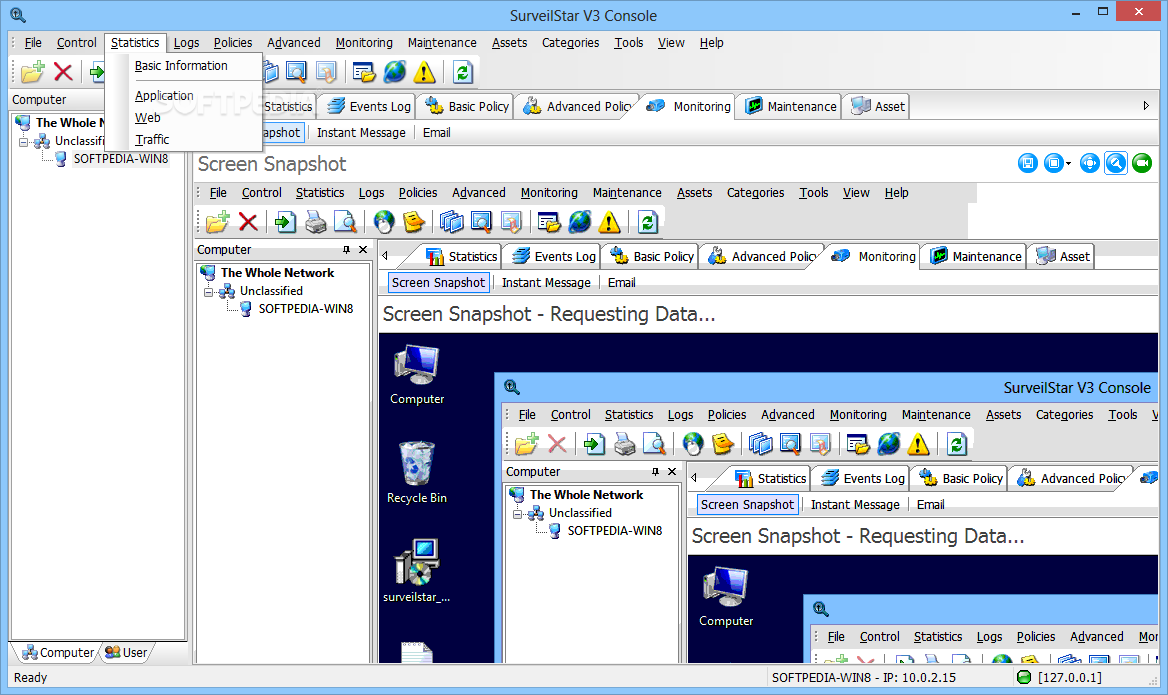Image resolution: width=1168 pixels, height=695 pixels.
Task: Click the green refresh icon in the main toolbar
Action: pyautogui.click(x=463, y=72)
